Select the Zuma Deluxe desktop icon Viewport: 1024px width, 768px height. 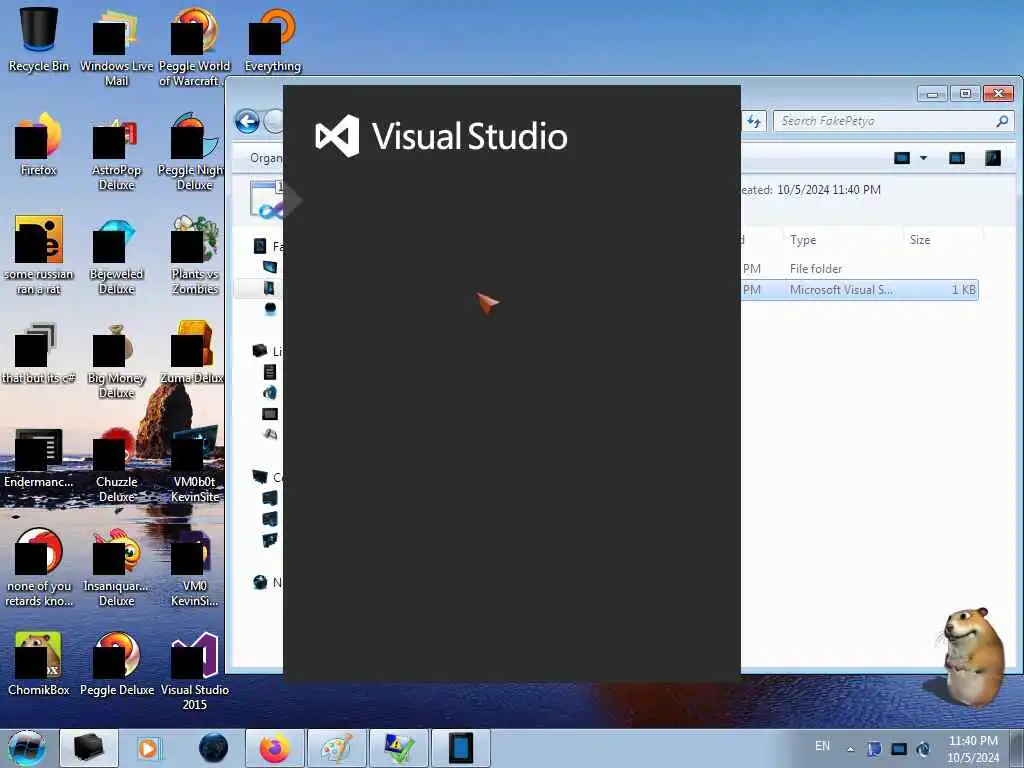click(x=192, y=351)
